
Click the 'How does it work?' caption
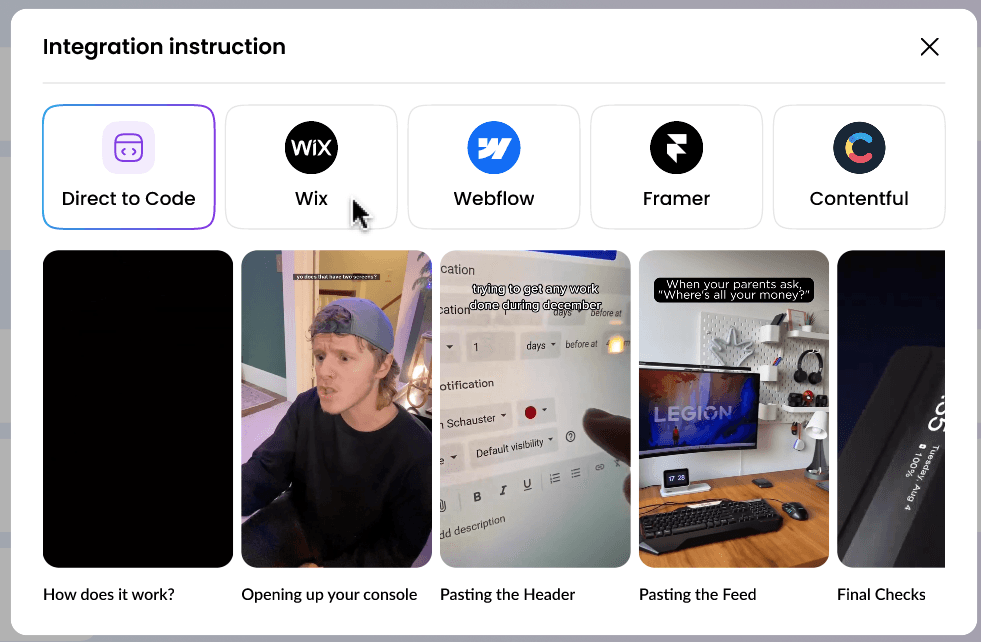[x=109, y=594]
